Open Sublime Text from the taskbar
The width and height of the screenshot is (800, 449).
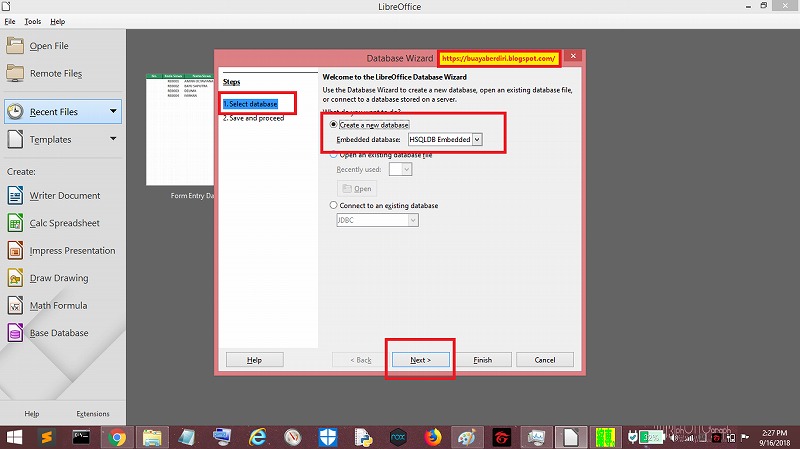47,438
